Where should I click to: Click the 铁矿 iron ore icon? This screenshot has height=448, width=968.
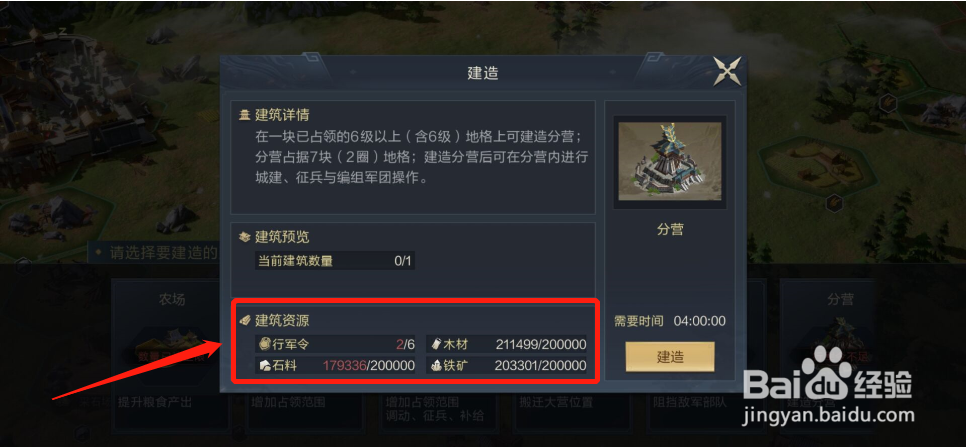tap(435, 365)
